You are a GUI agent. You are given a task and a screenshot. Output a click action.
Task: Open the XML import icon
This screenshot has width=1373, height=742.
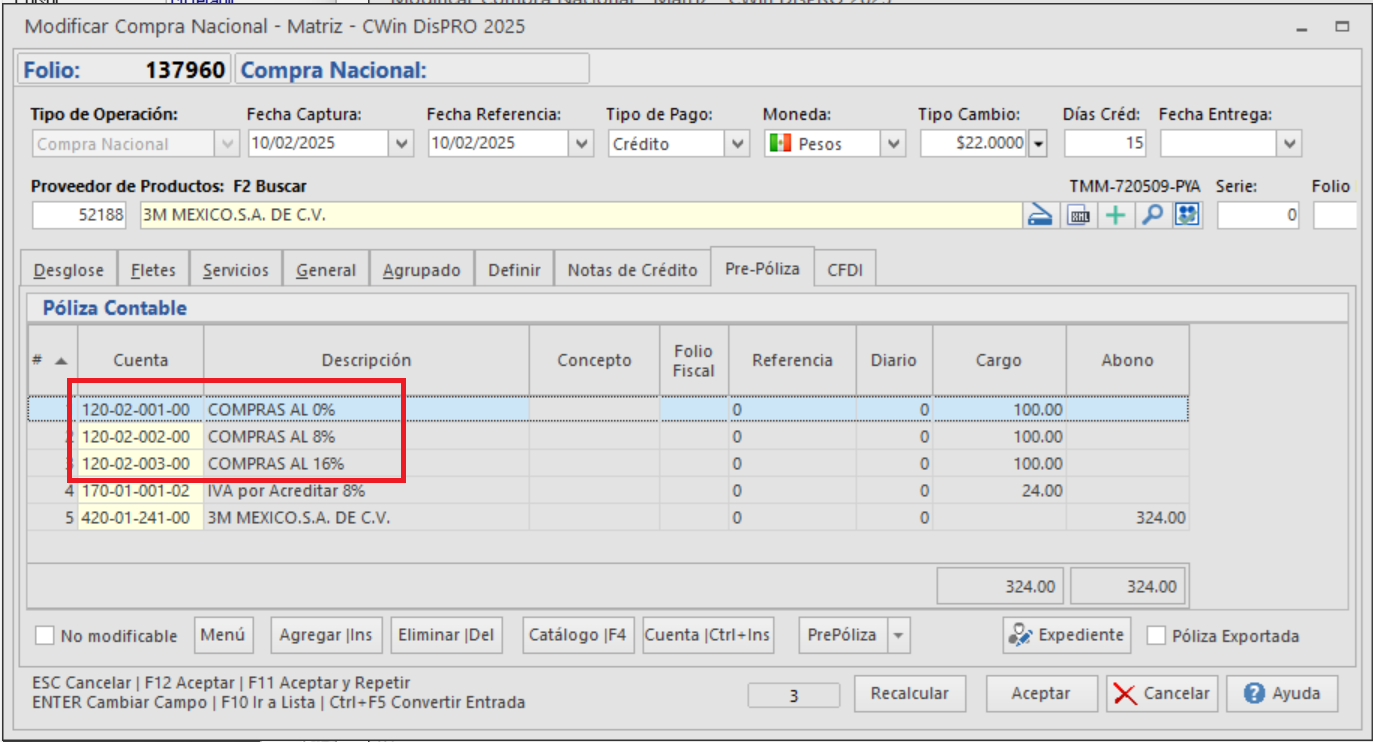[1079, 213]
